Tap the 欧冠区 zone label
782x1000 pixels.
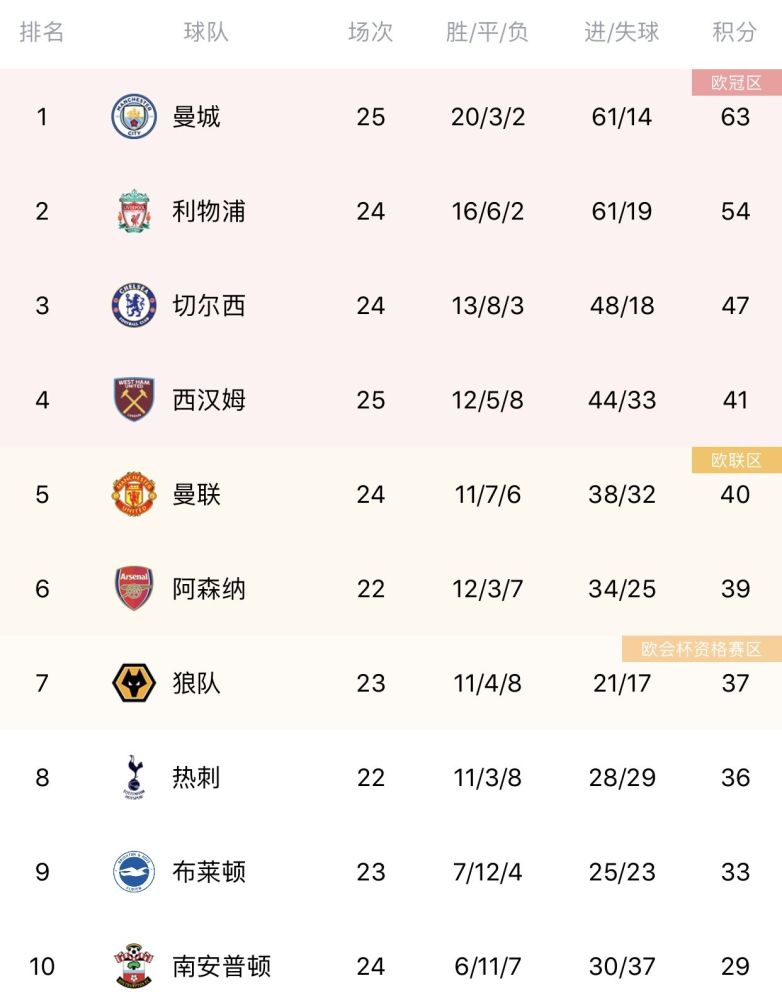pos(737,83)
